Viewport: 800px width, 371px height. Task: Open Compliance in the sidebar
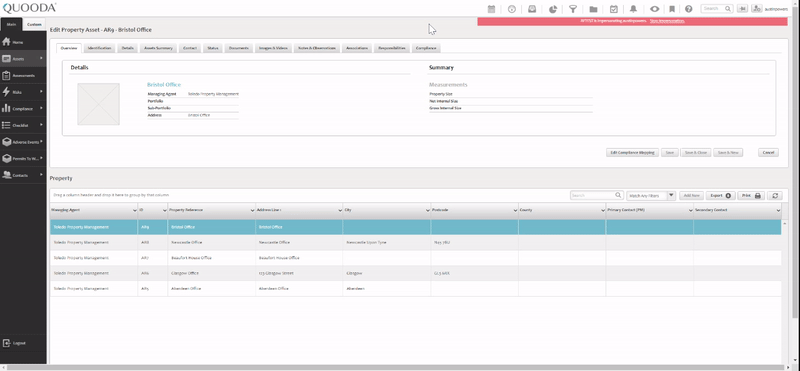[x=23, y=109]
